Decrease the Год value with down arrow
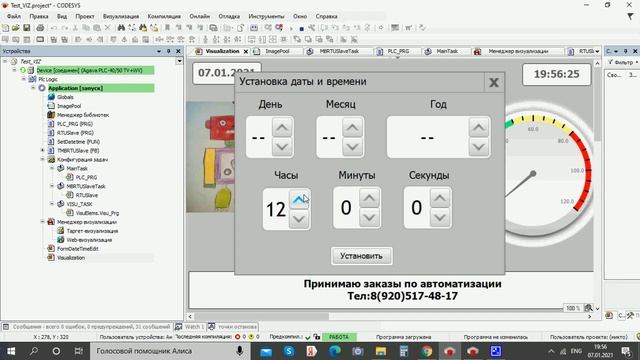Viewport: 640px width, 360px height. point(478,147)
